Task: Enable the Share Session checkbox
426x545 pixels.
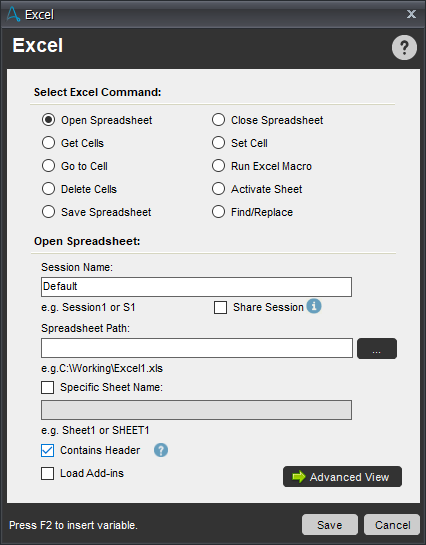Action: [x=220, y=307]
